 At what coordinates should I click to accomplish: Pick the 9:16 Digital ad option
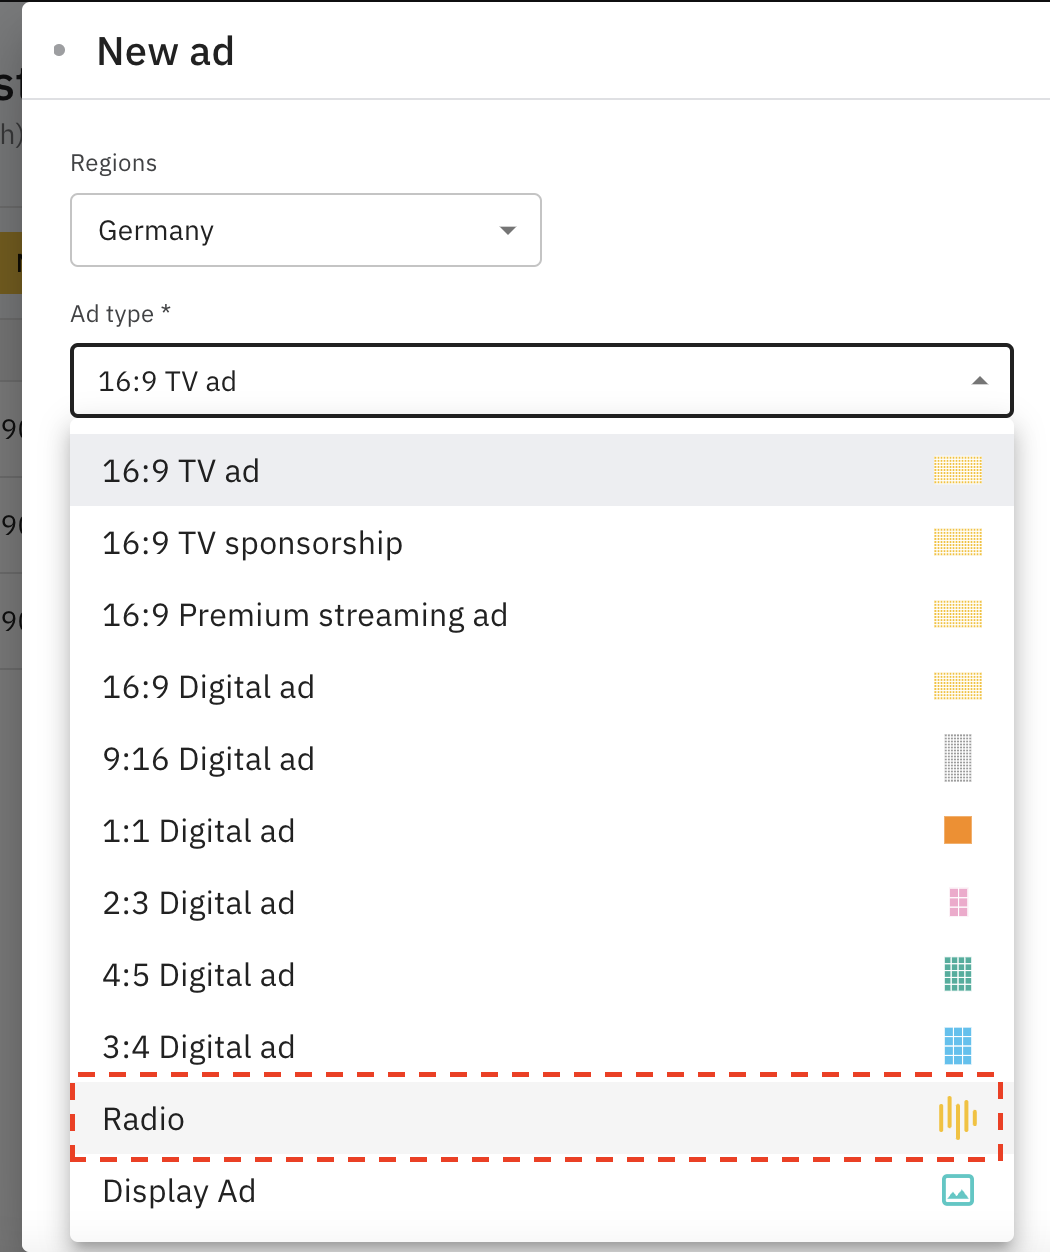tap(208, 759)
